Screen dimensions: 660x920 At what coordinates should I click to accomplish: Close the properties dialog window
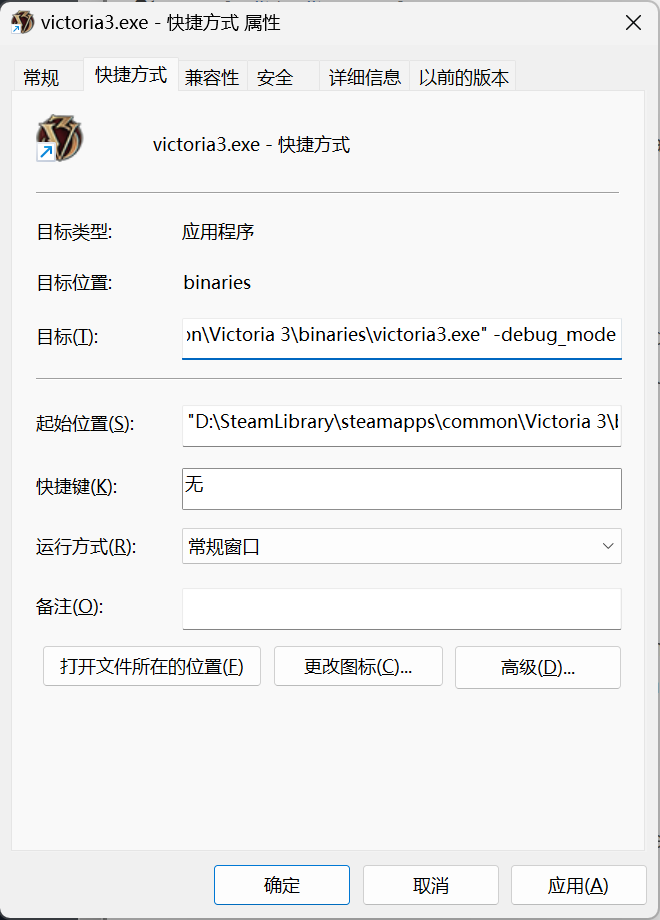pyautogui.click(x=633, y=23)
